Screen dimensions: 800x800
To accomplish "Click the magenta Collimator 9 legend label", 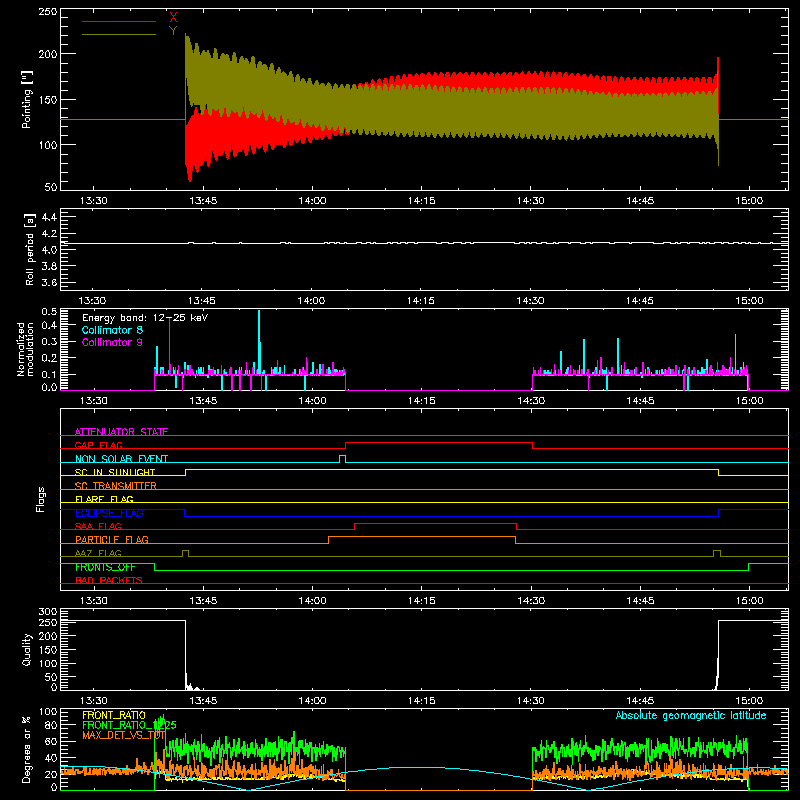I will coord(112,342).
